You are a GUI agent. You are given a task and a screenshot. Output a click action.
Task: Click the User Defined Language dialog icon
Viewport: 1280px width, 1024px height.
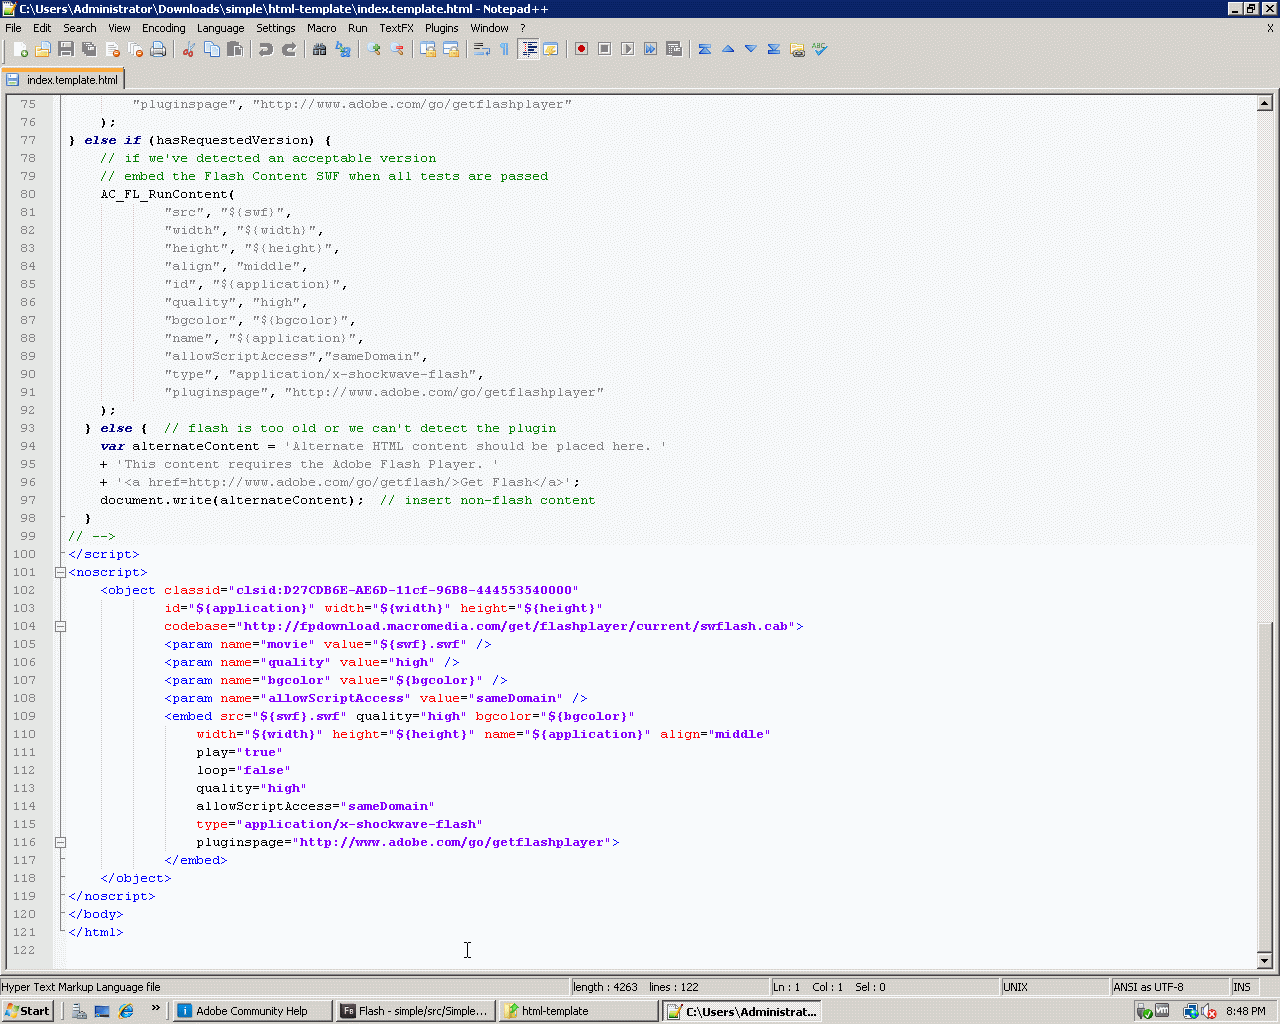coord(550,49)
